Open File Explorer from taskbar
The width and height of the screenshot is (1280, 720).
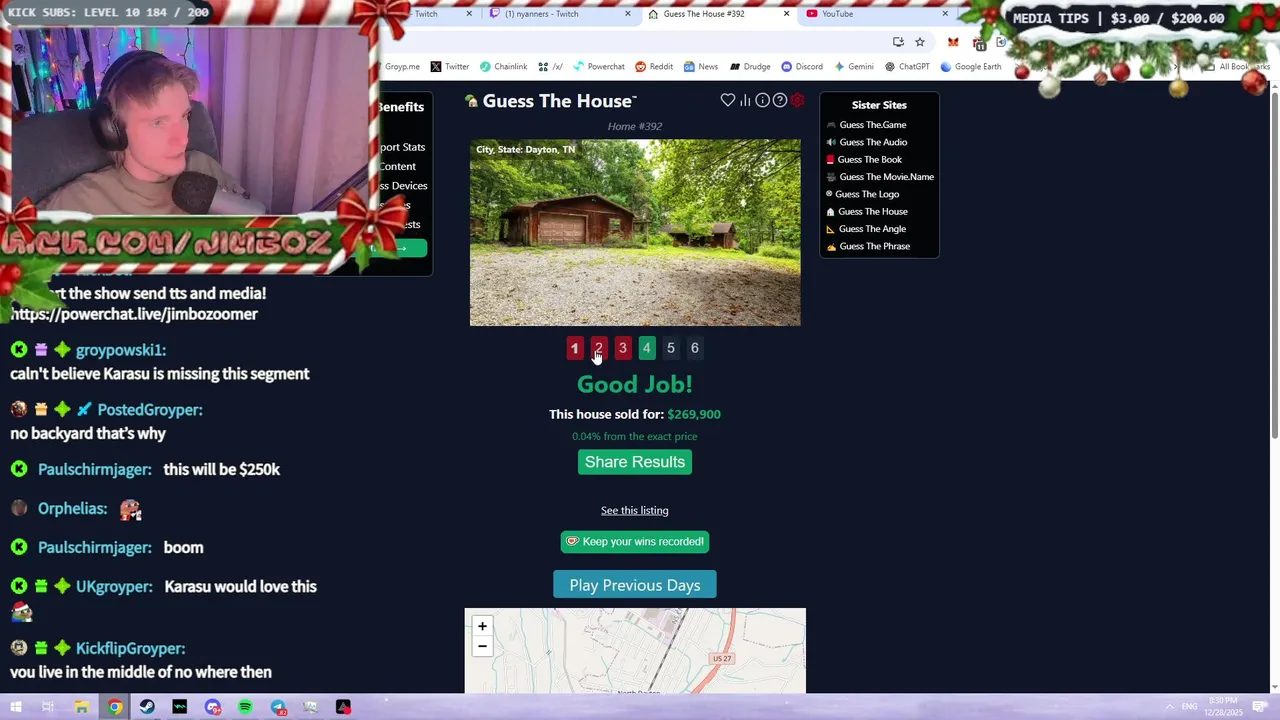tap(82, 707)
